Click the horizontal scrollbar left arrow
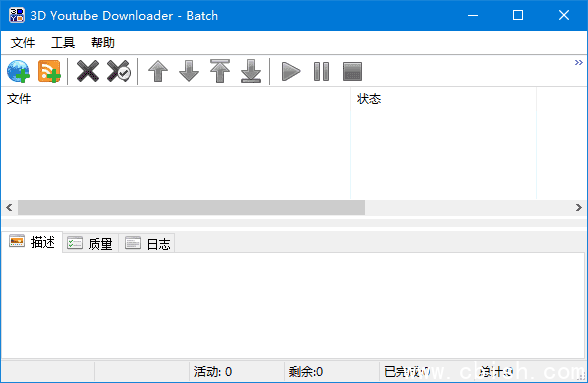The image size is (588, 383). pos(9,207)
